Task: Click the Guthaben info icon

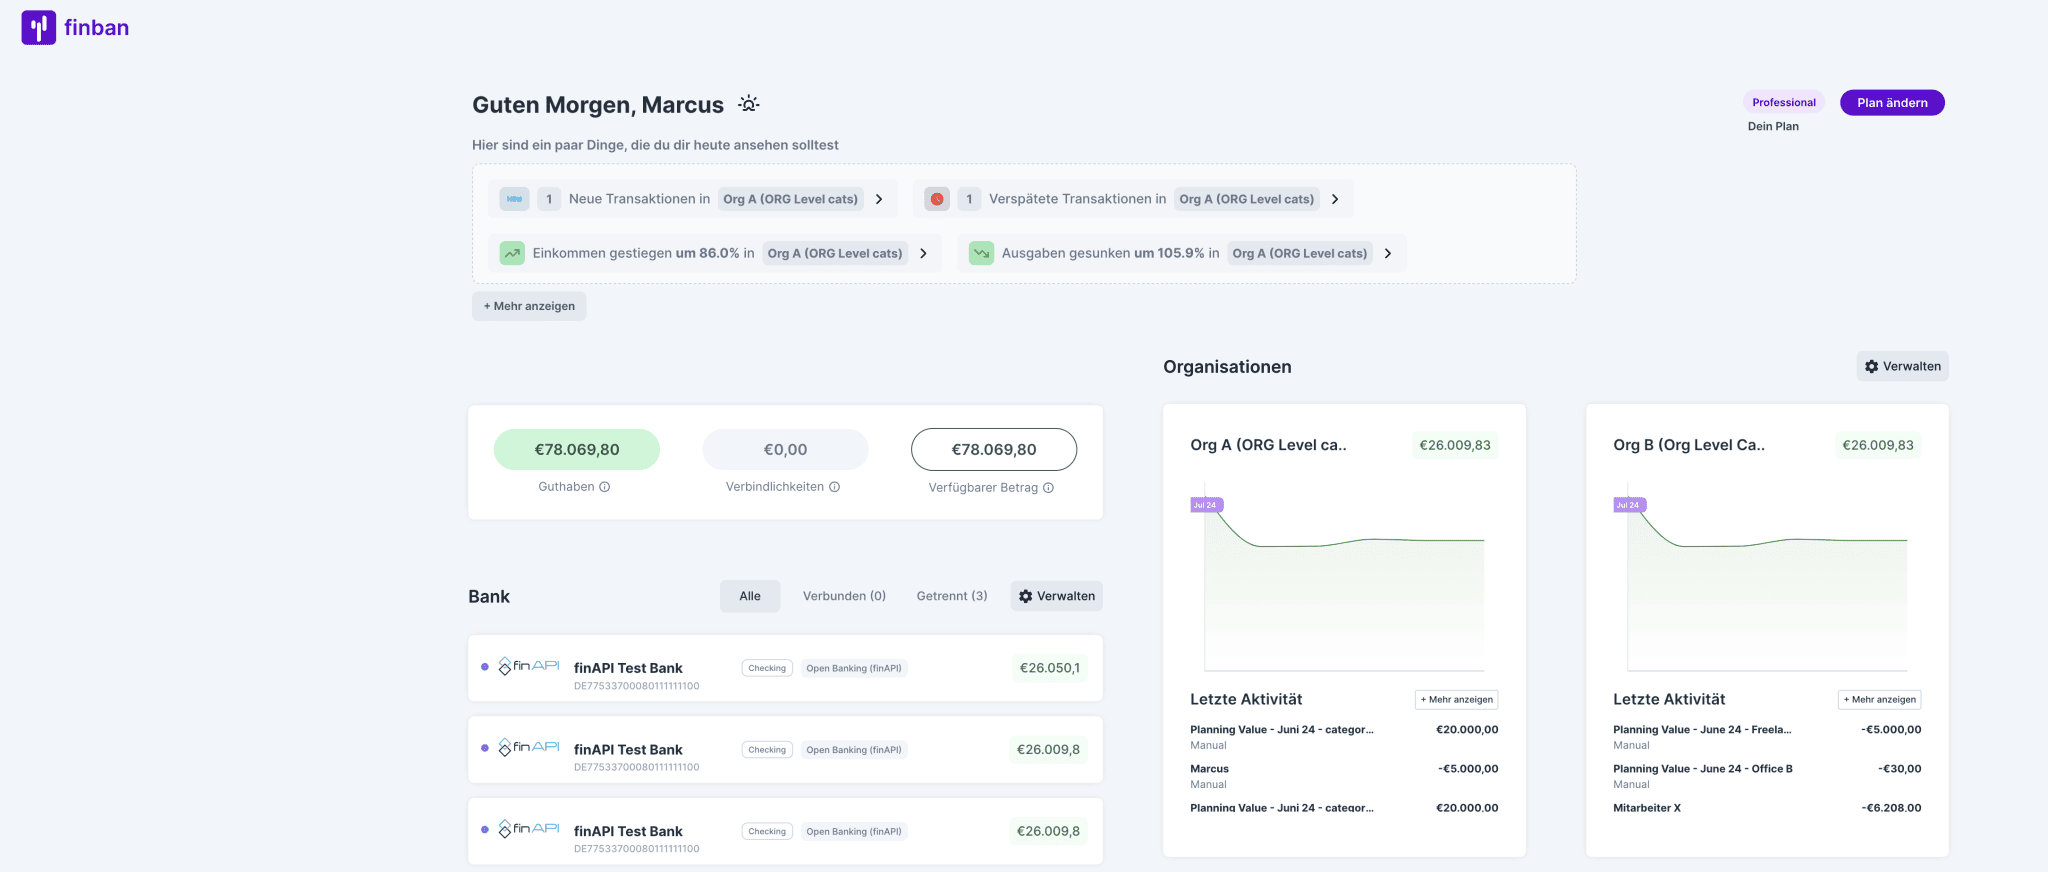Action: pyautogui.click(x=604, y=487)
